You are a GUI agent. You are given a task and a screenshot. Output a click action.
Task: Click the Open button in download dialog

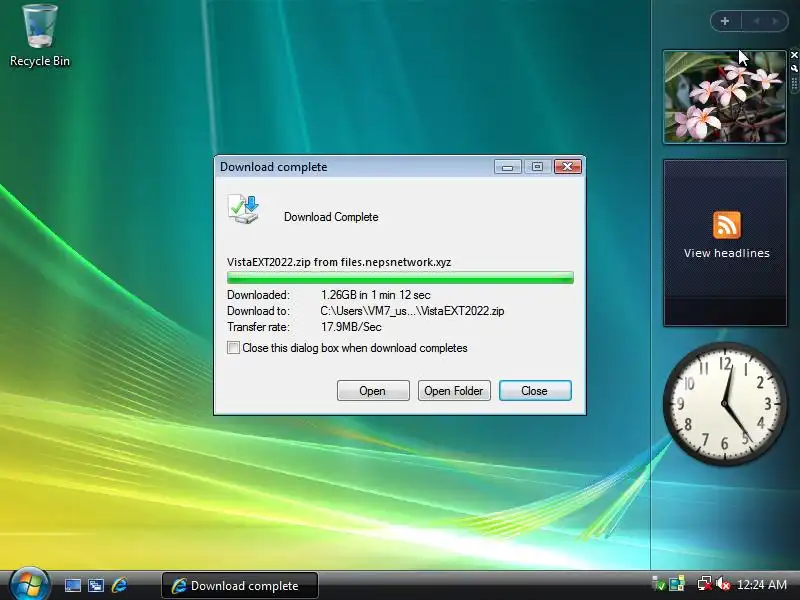[x=373, y=391]
